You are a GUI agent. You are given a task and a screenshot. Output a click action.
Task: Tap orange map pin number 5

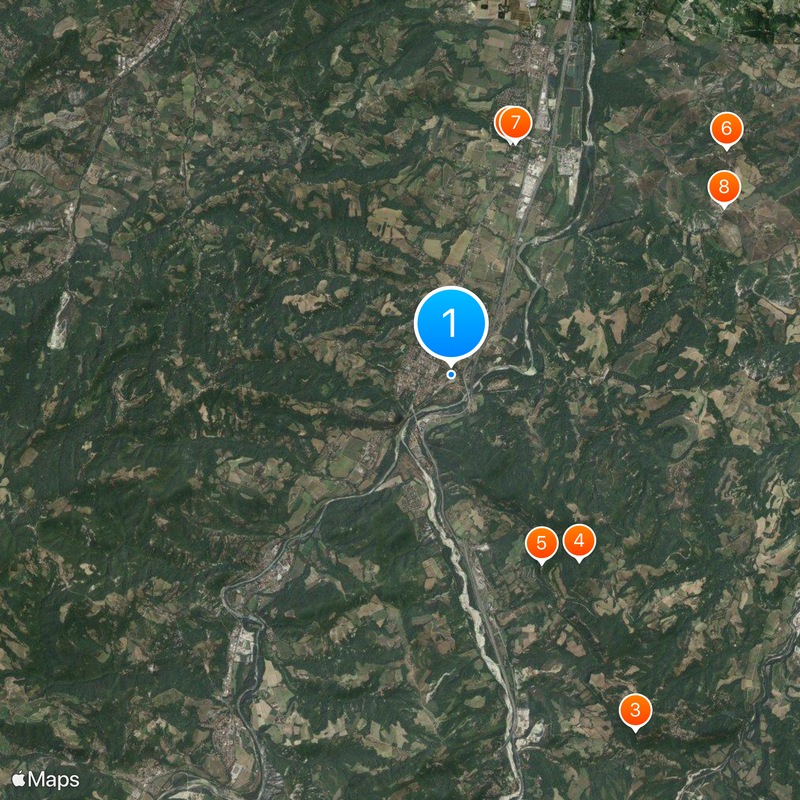point(541,543)
